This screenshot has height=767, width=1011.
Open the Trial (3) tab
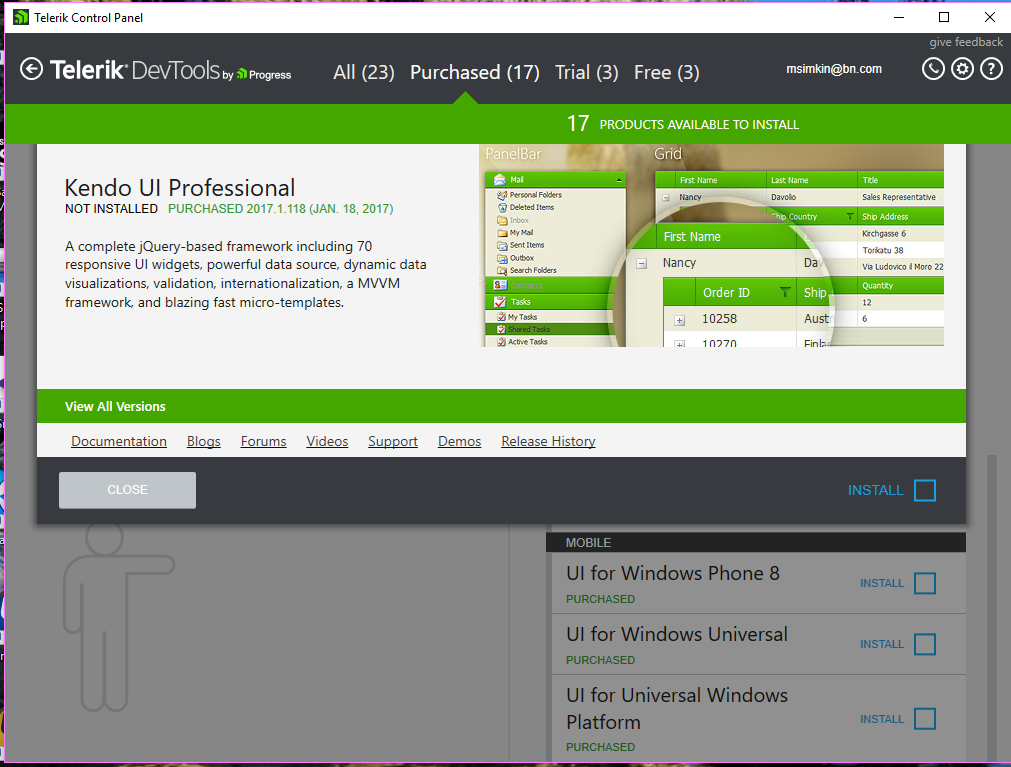pos(587,72)
